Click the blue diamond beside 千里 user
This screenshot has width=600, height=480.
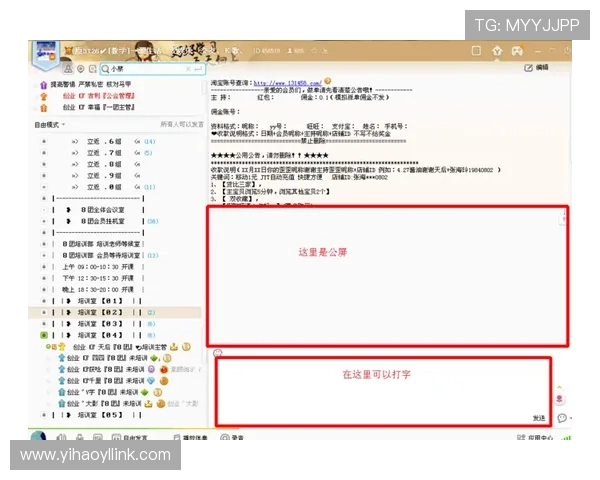click(151, 381)
